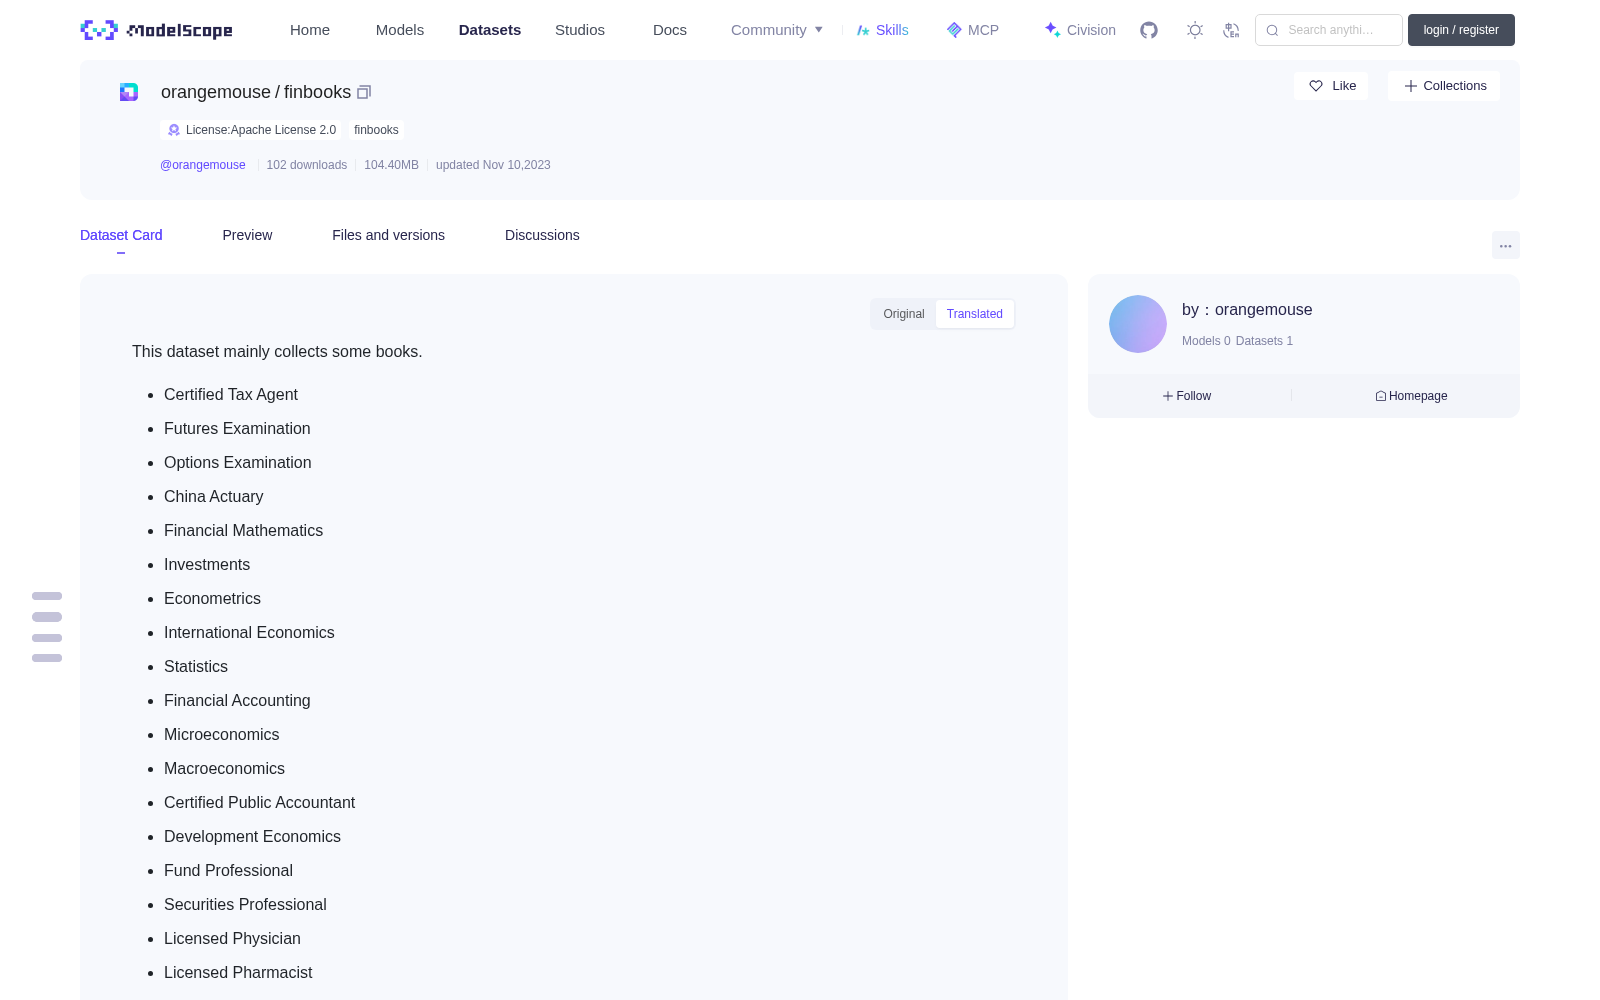Screen dimensions: 1600x1000
Task: Click 'Models 0' in author card
Action: point(1206,341)
